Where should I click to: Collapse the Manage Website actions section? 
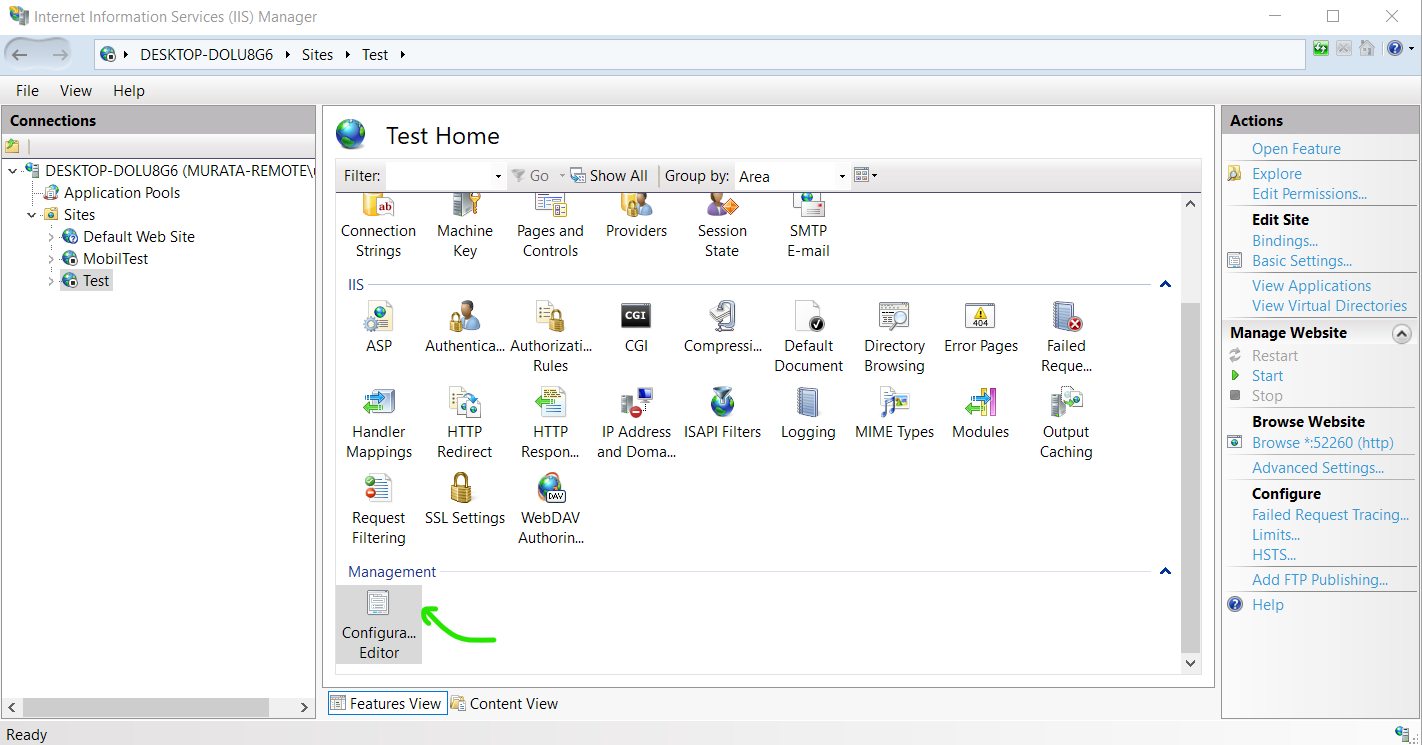(1402, 333)
